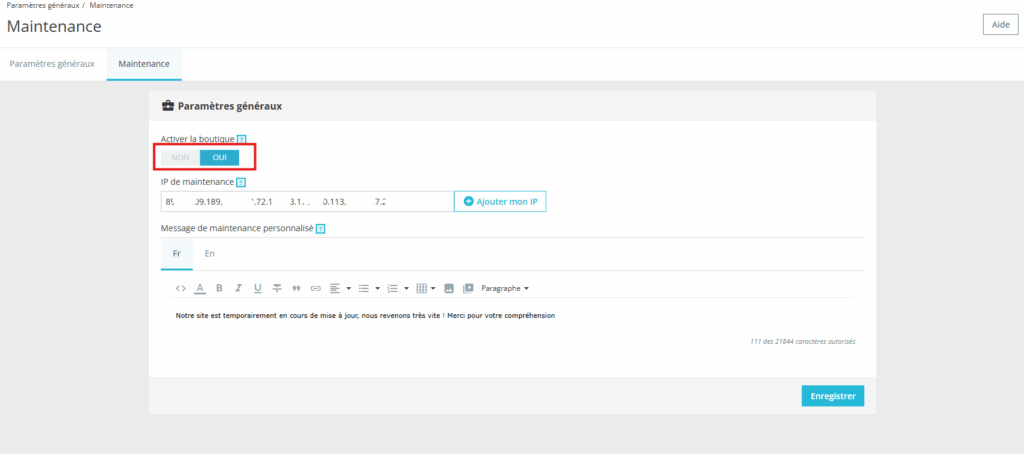Apply strikethrough formatting
The height and width of the screenshot is (454, 1024).
277,288
